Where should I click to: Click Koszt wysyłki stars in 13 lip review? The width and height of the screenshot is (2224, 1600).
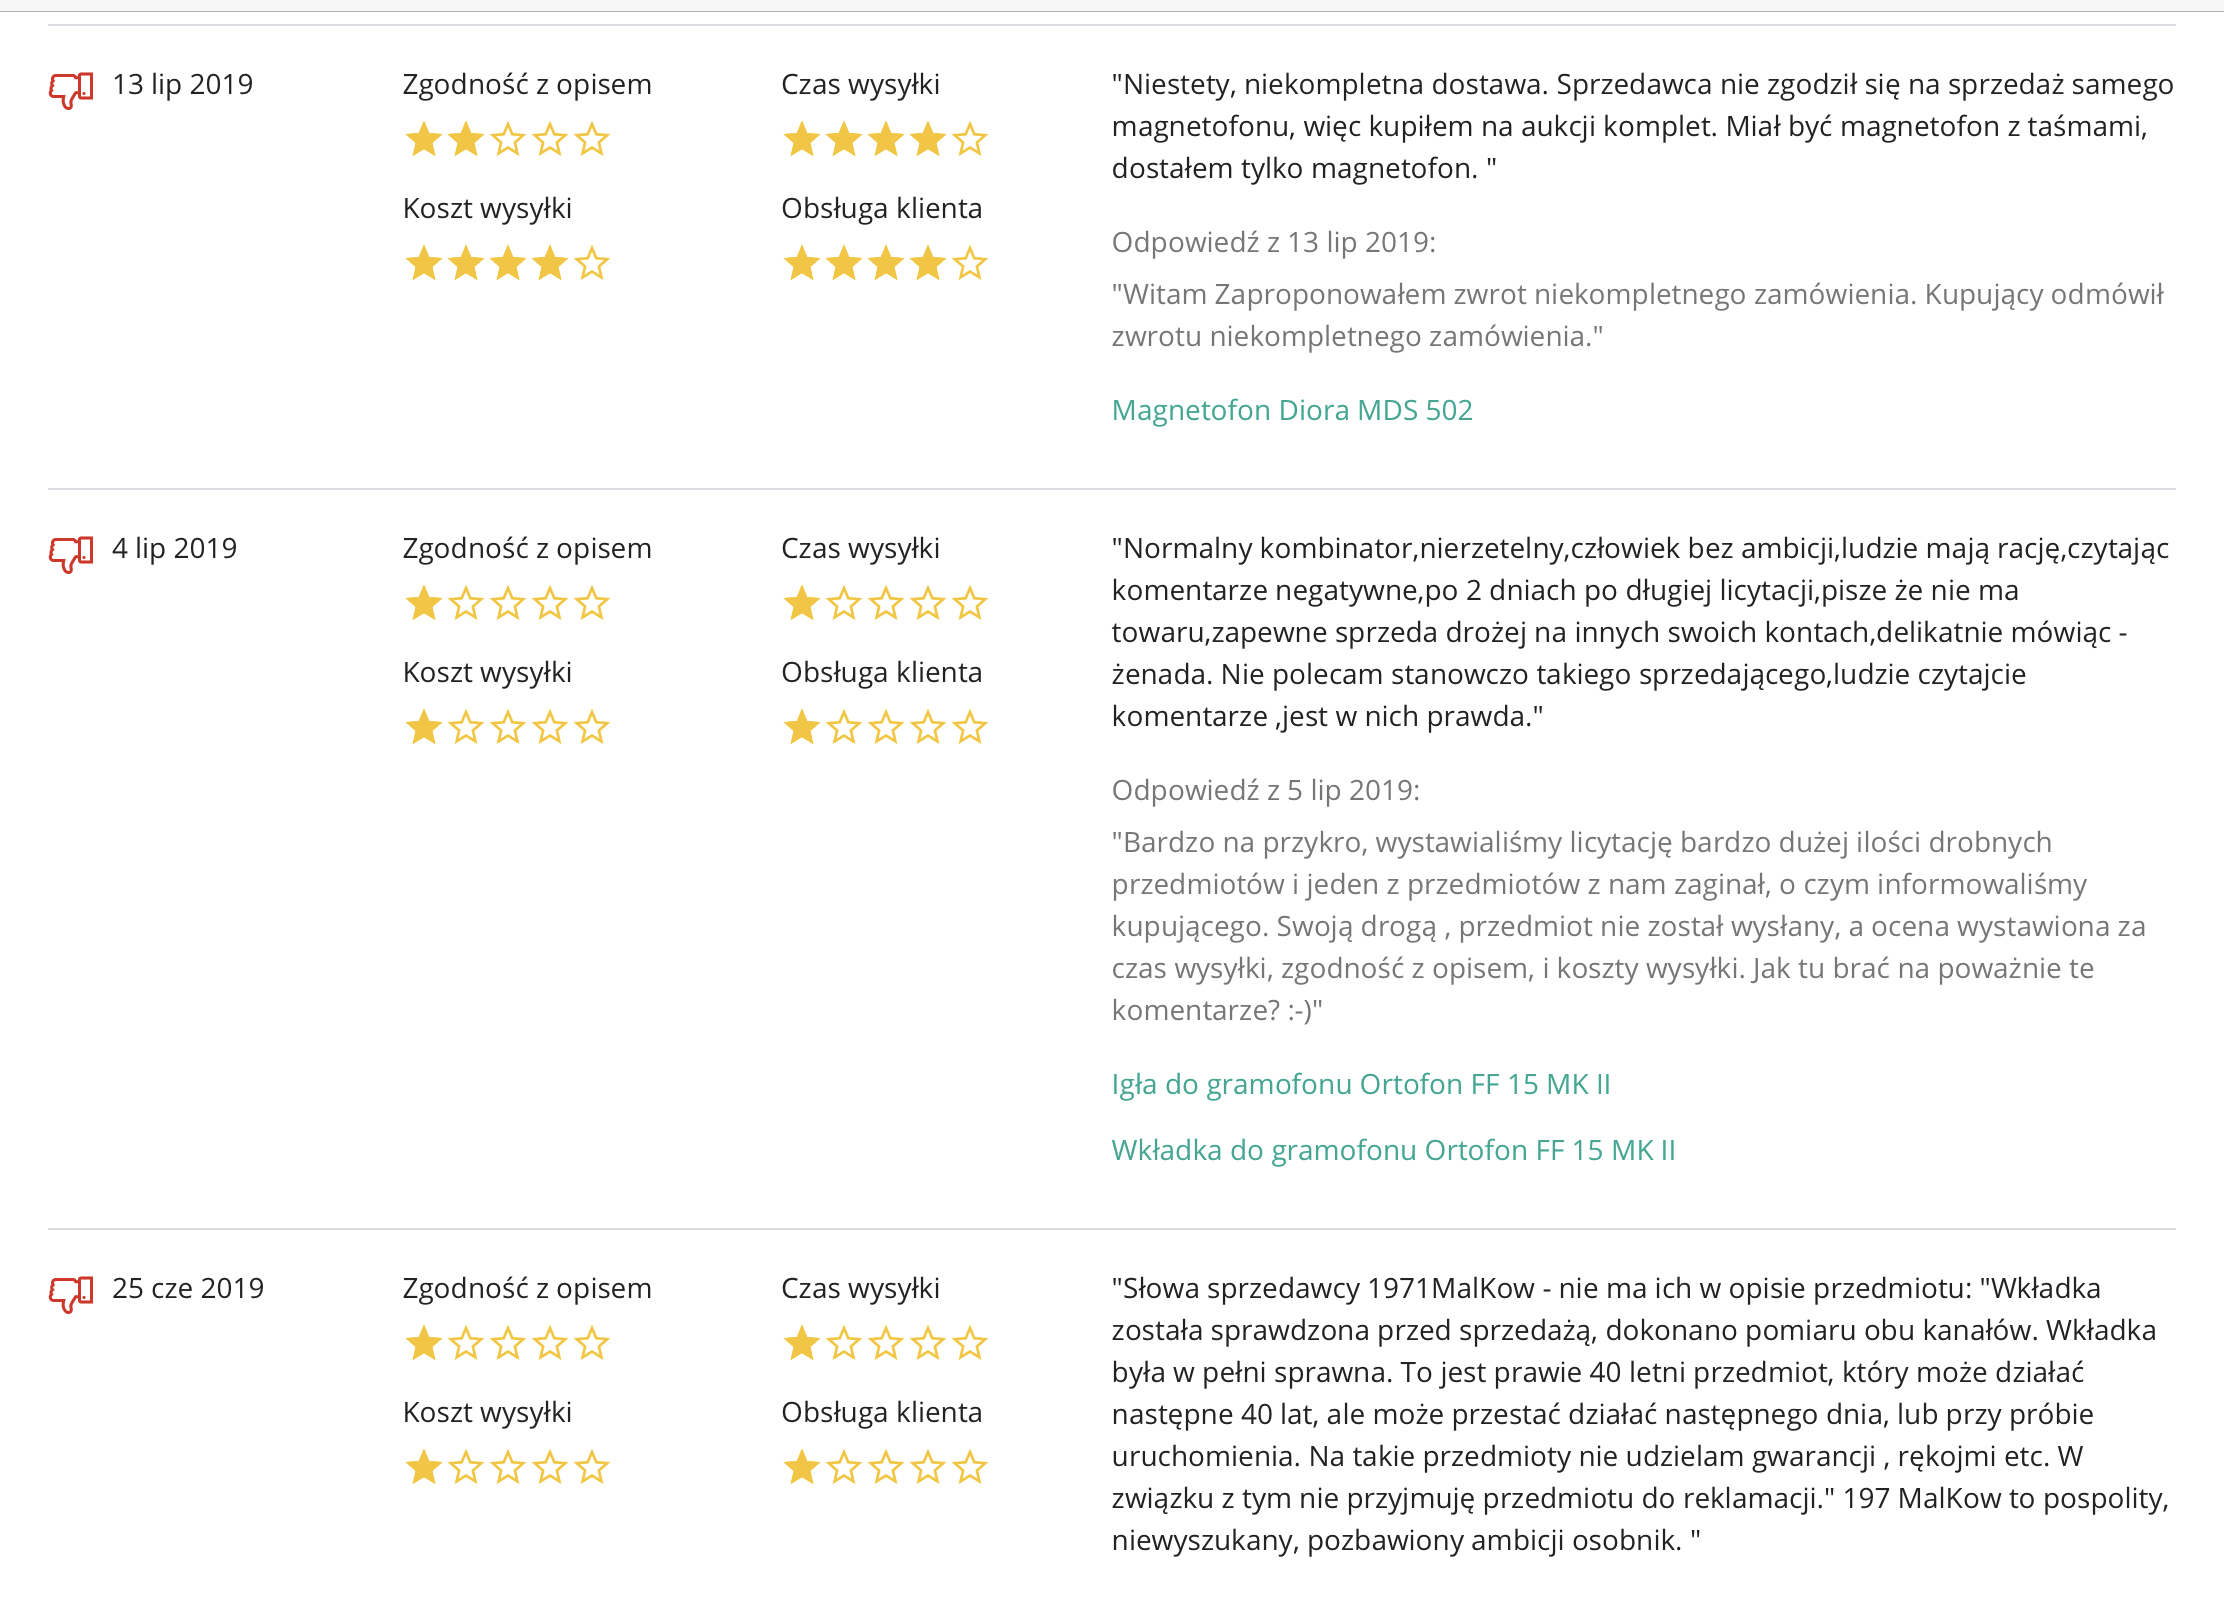[x=507, y=264]
